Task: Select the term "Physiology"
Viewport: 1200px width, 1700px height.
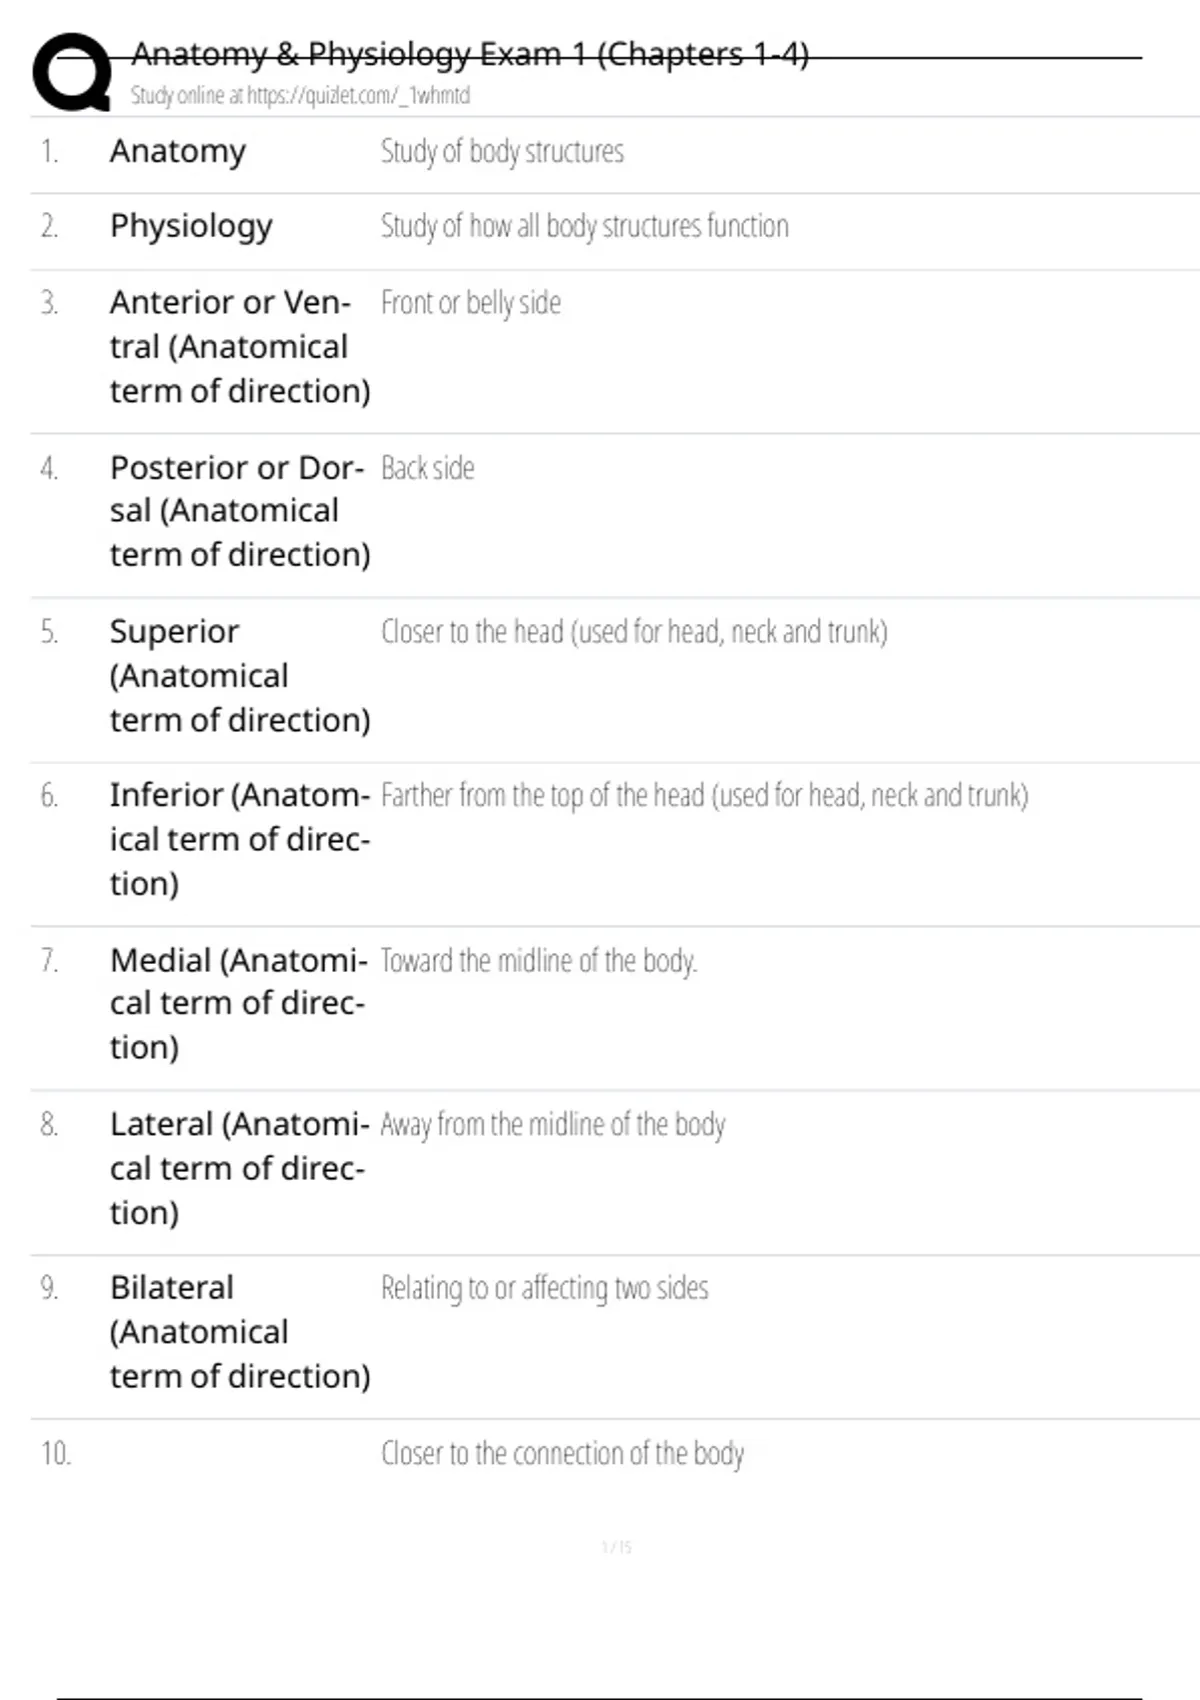Action: click(x=191, y=227)
